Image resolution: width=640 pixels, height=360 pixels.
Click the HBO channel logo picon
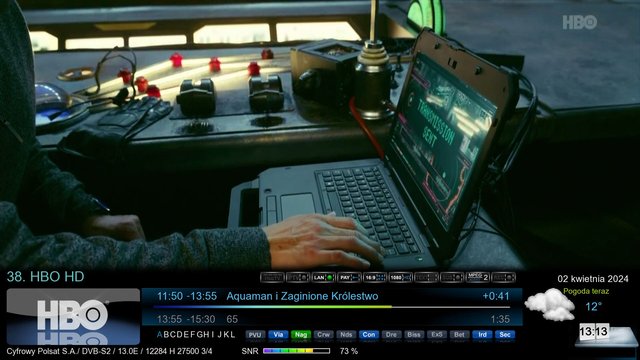[73, 316]
